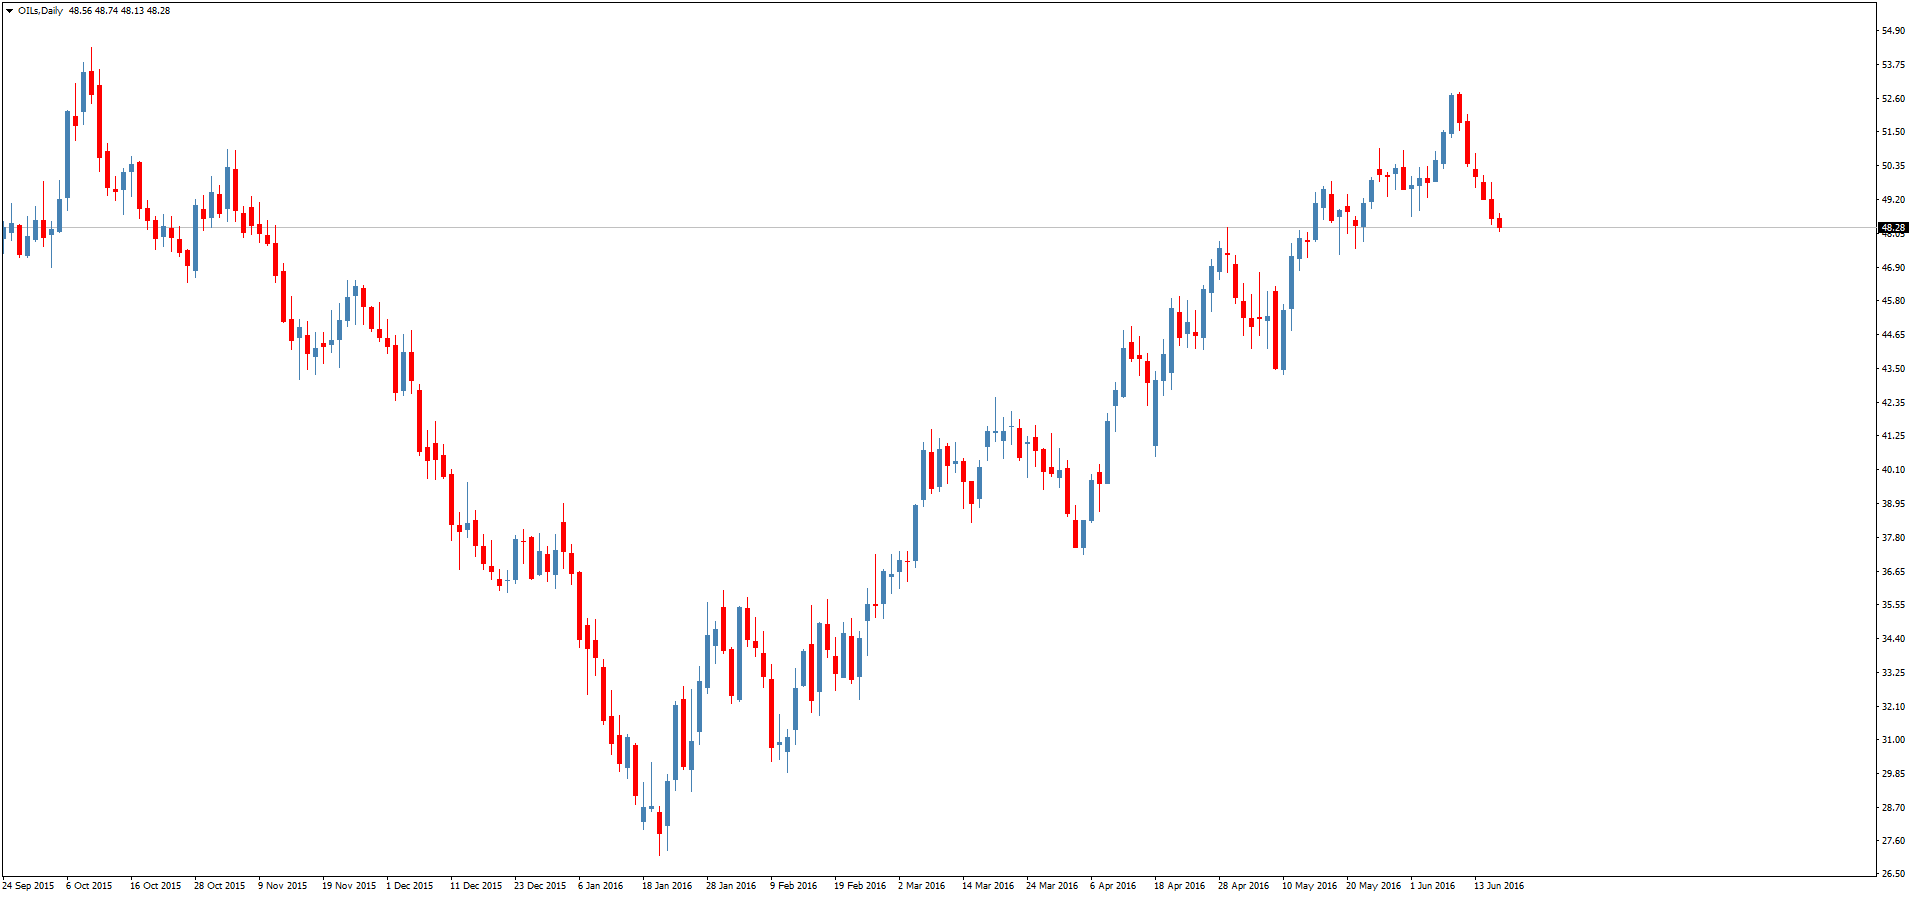
Task: Click the 42.35 price axis label
Action: pyautogui.click(x=1893, y=403)
